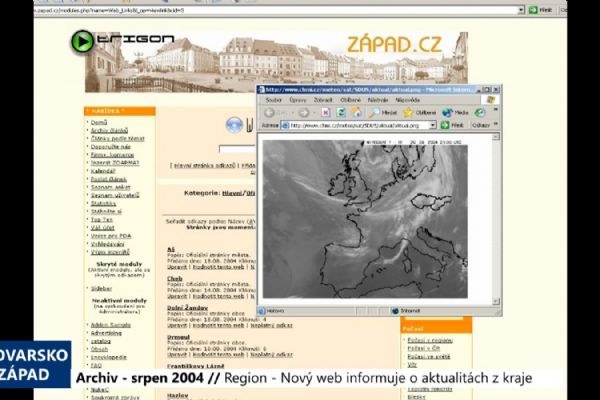Click the scroll down arrow in the popup window
The image size is (600, 400).
tap(496, 302)
